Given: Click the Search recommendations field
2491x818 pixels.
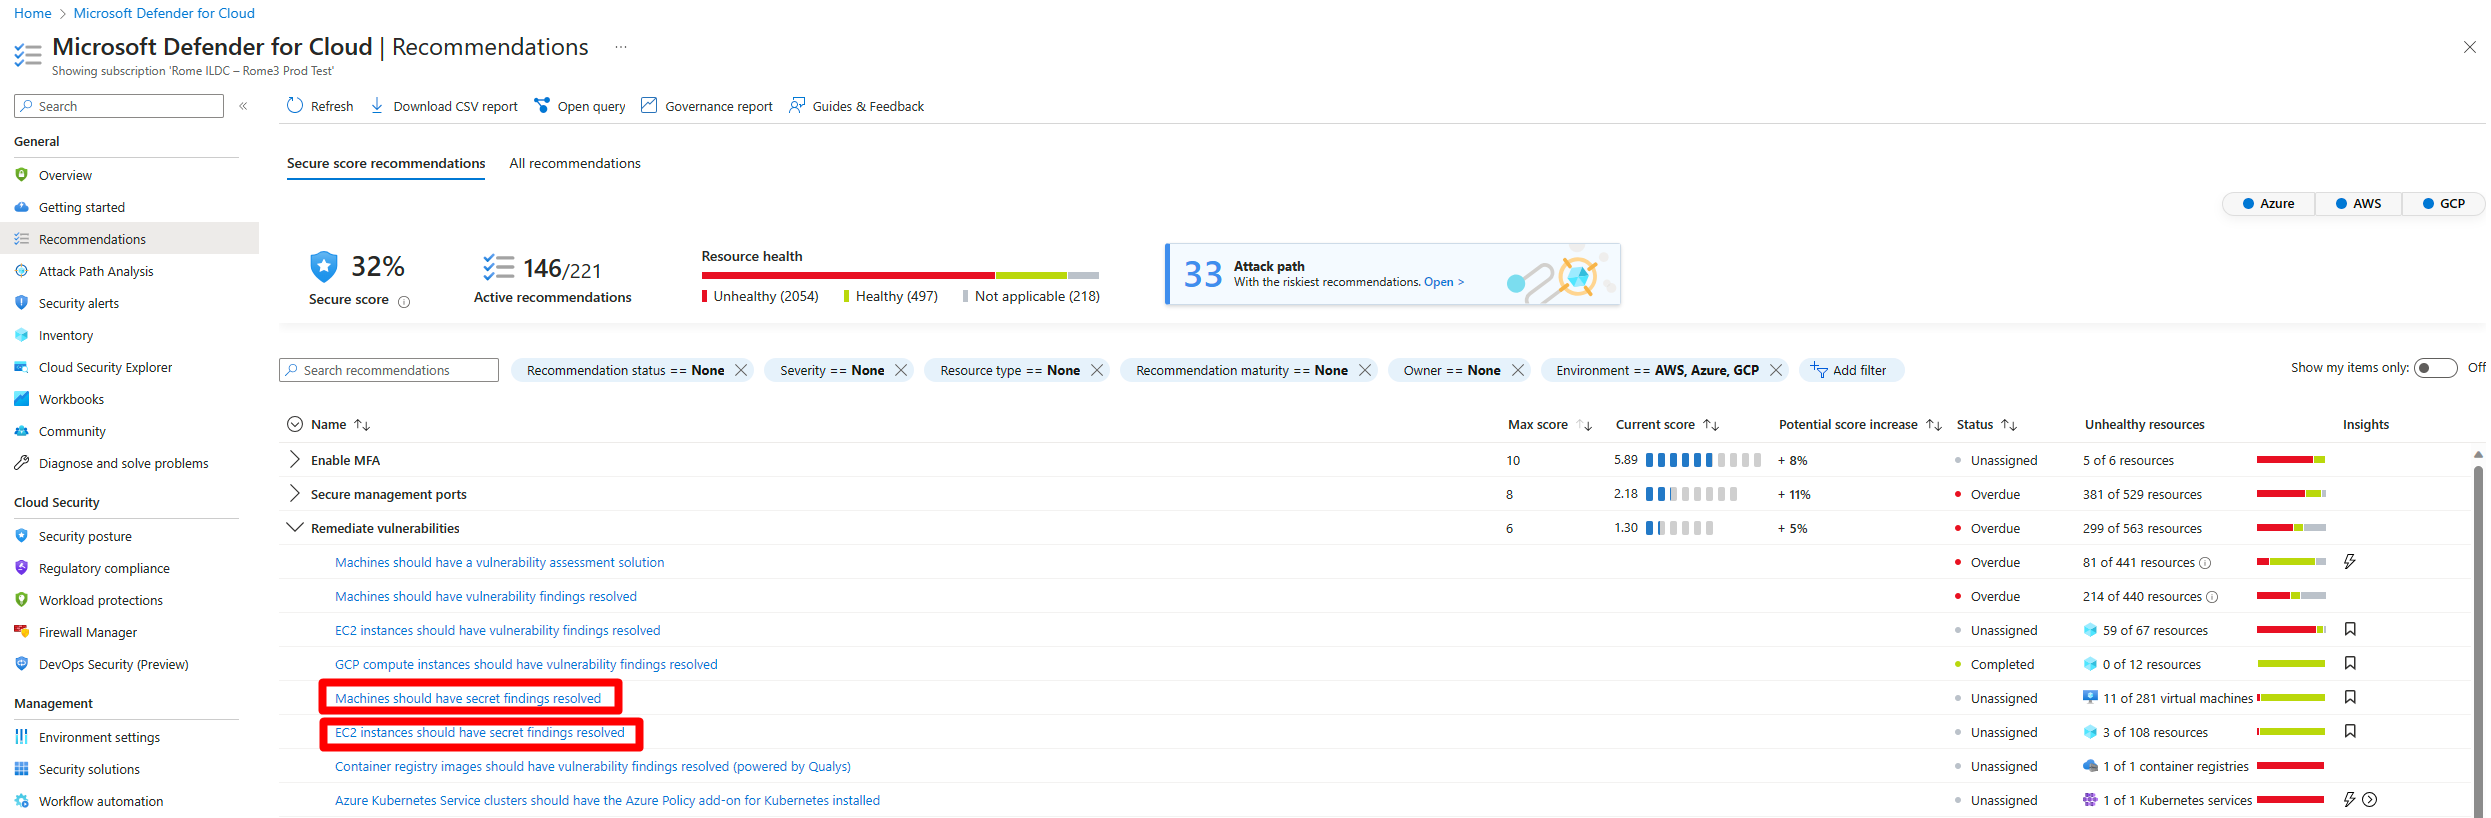Looking at the screenshot, I should pyautogui.click(x=390, y=370).
